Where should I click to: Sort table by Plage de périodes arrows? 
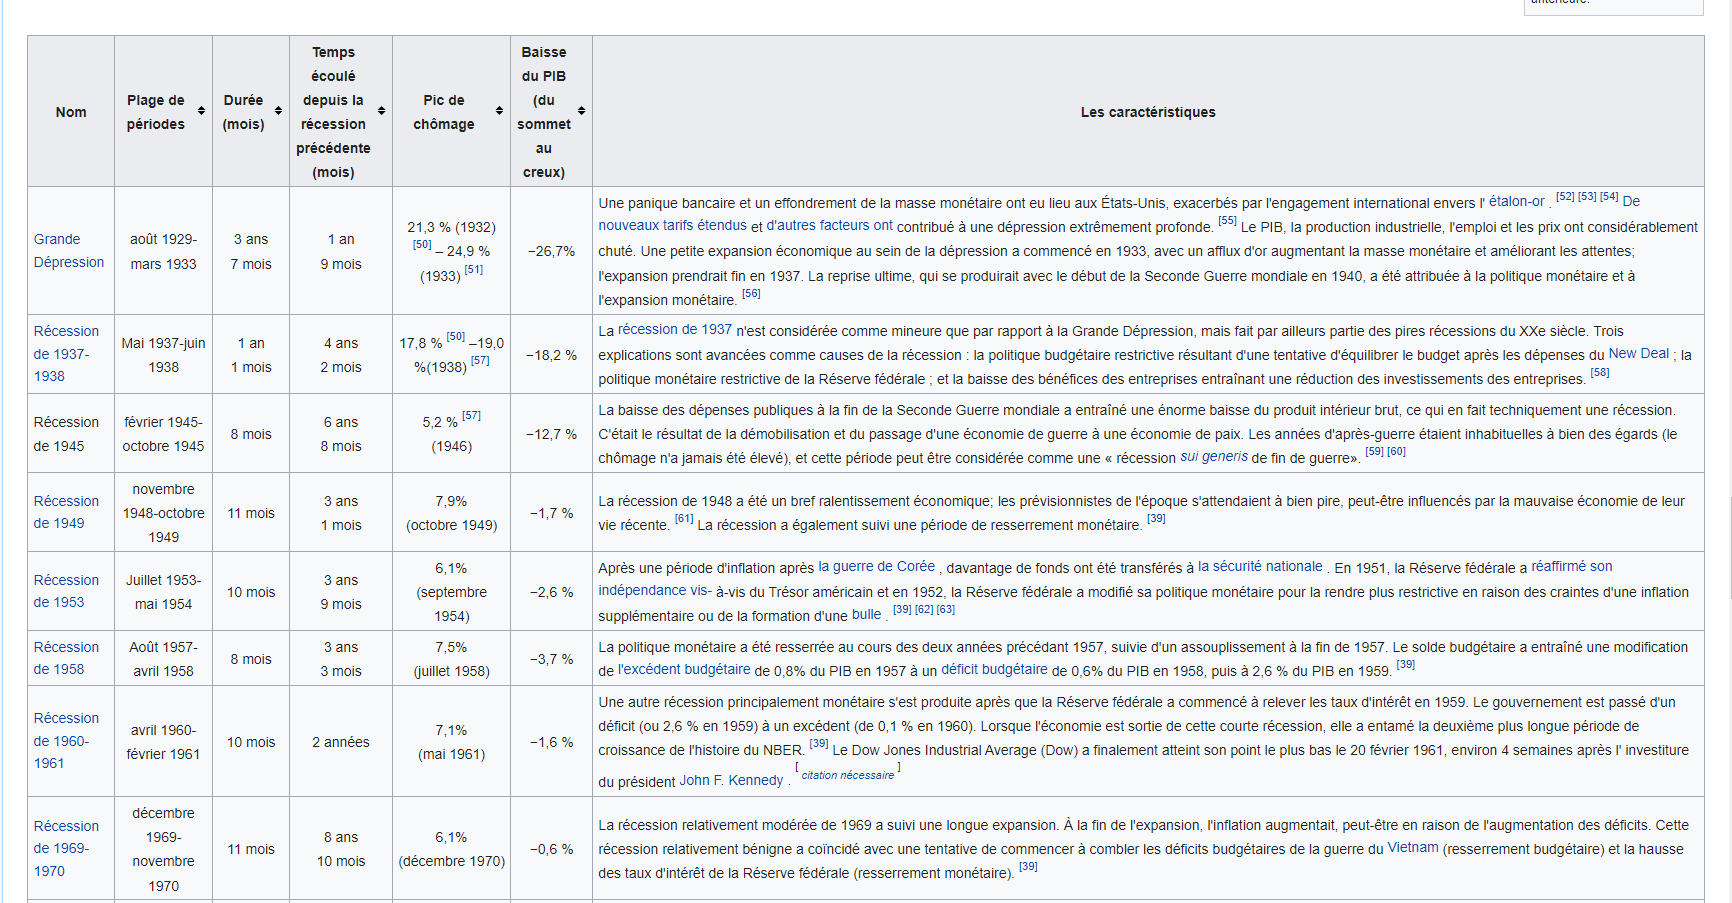coord(201,111)
